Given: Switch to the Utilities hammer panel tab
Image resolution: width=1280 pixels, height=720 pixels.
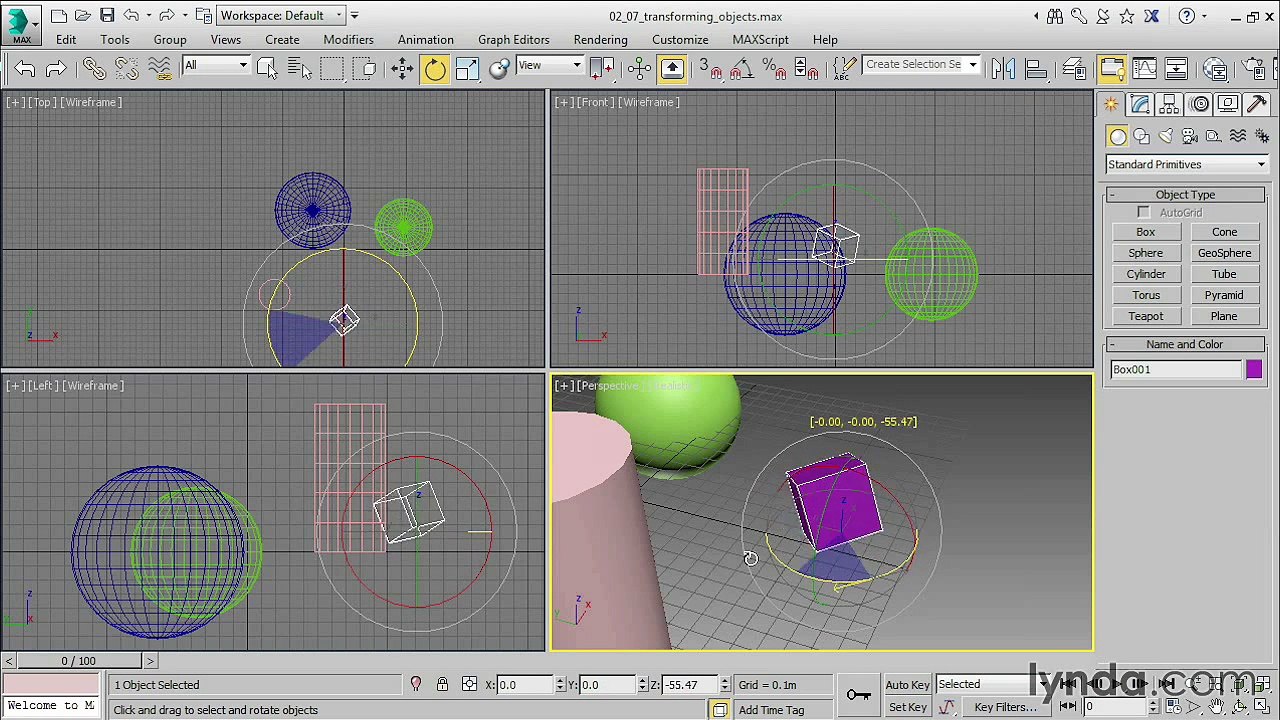Looking at the screenshot, I should click(1258, 104).
